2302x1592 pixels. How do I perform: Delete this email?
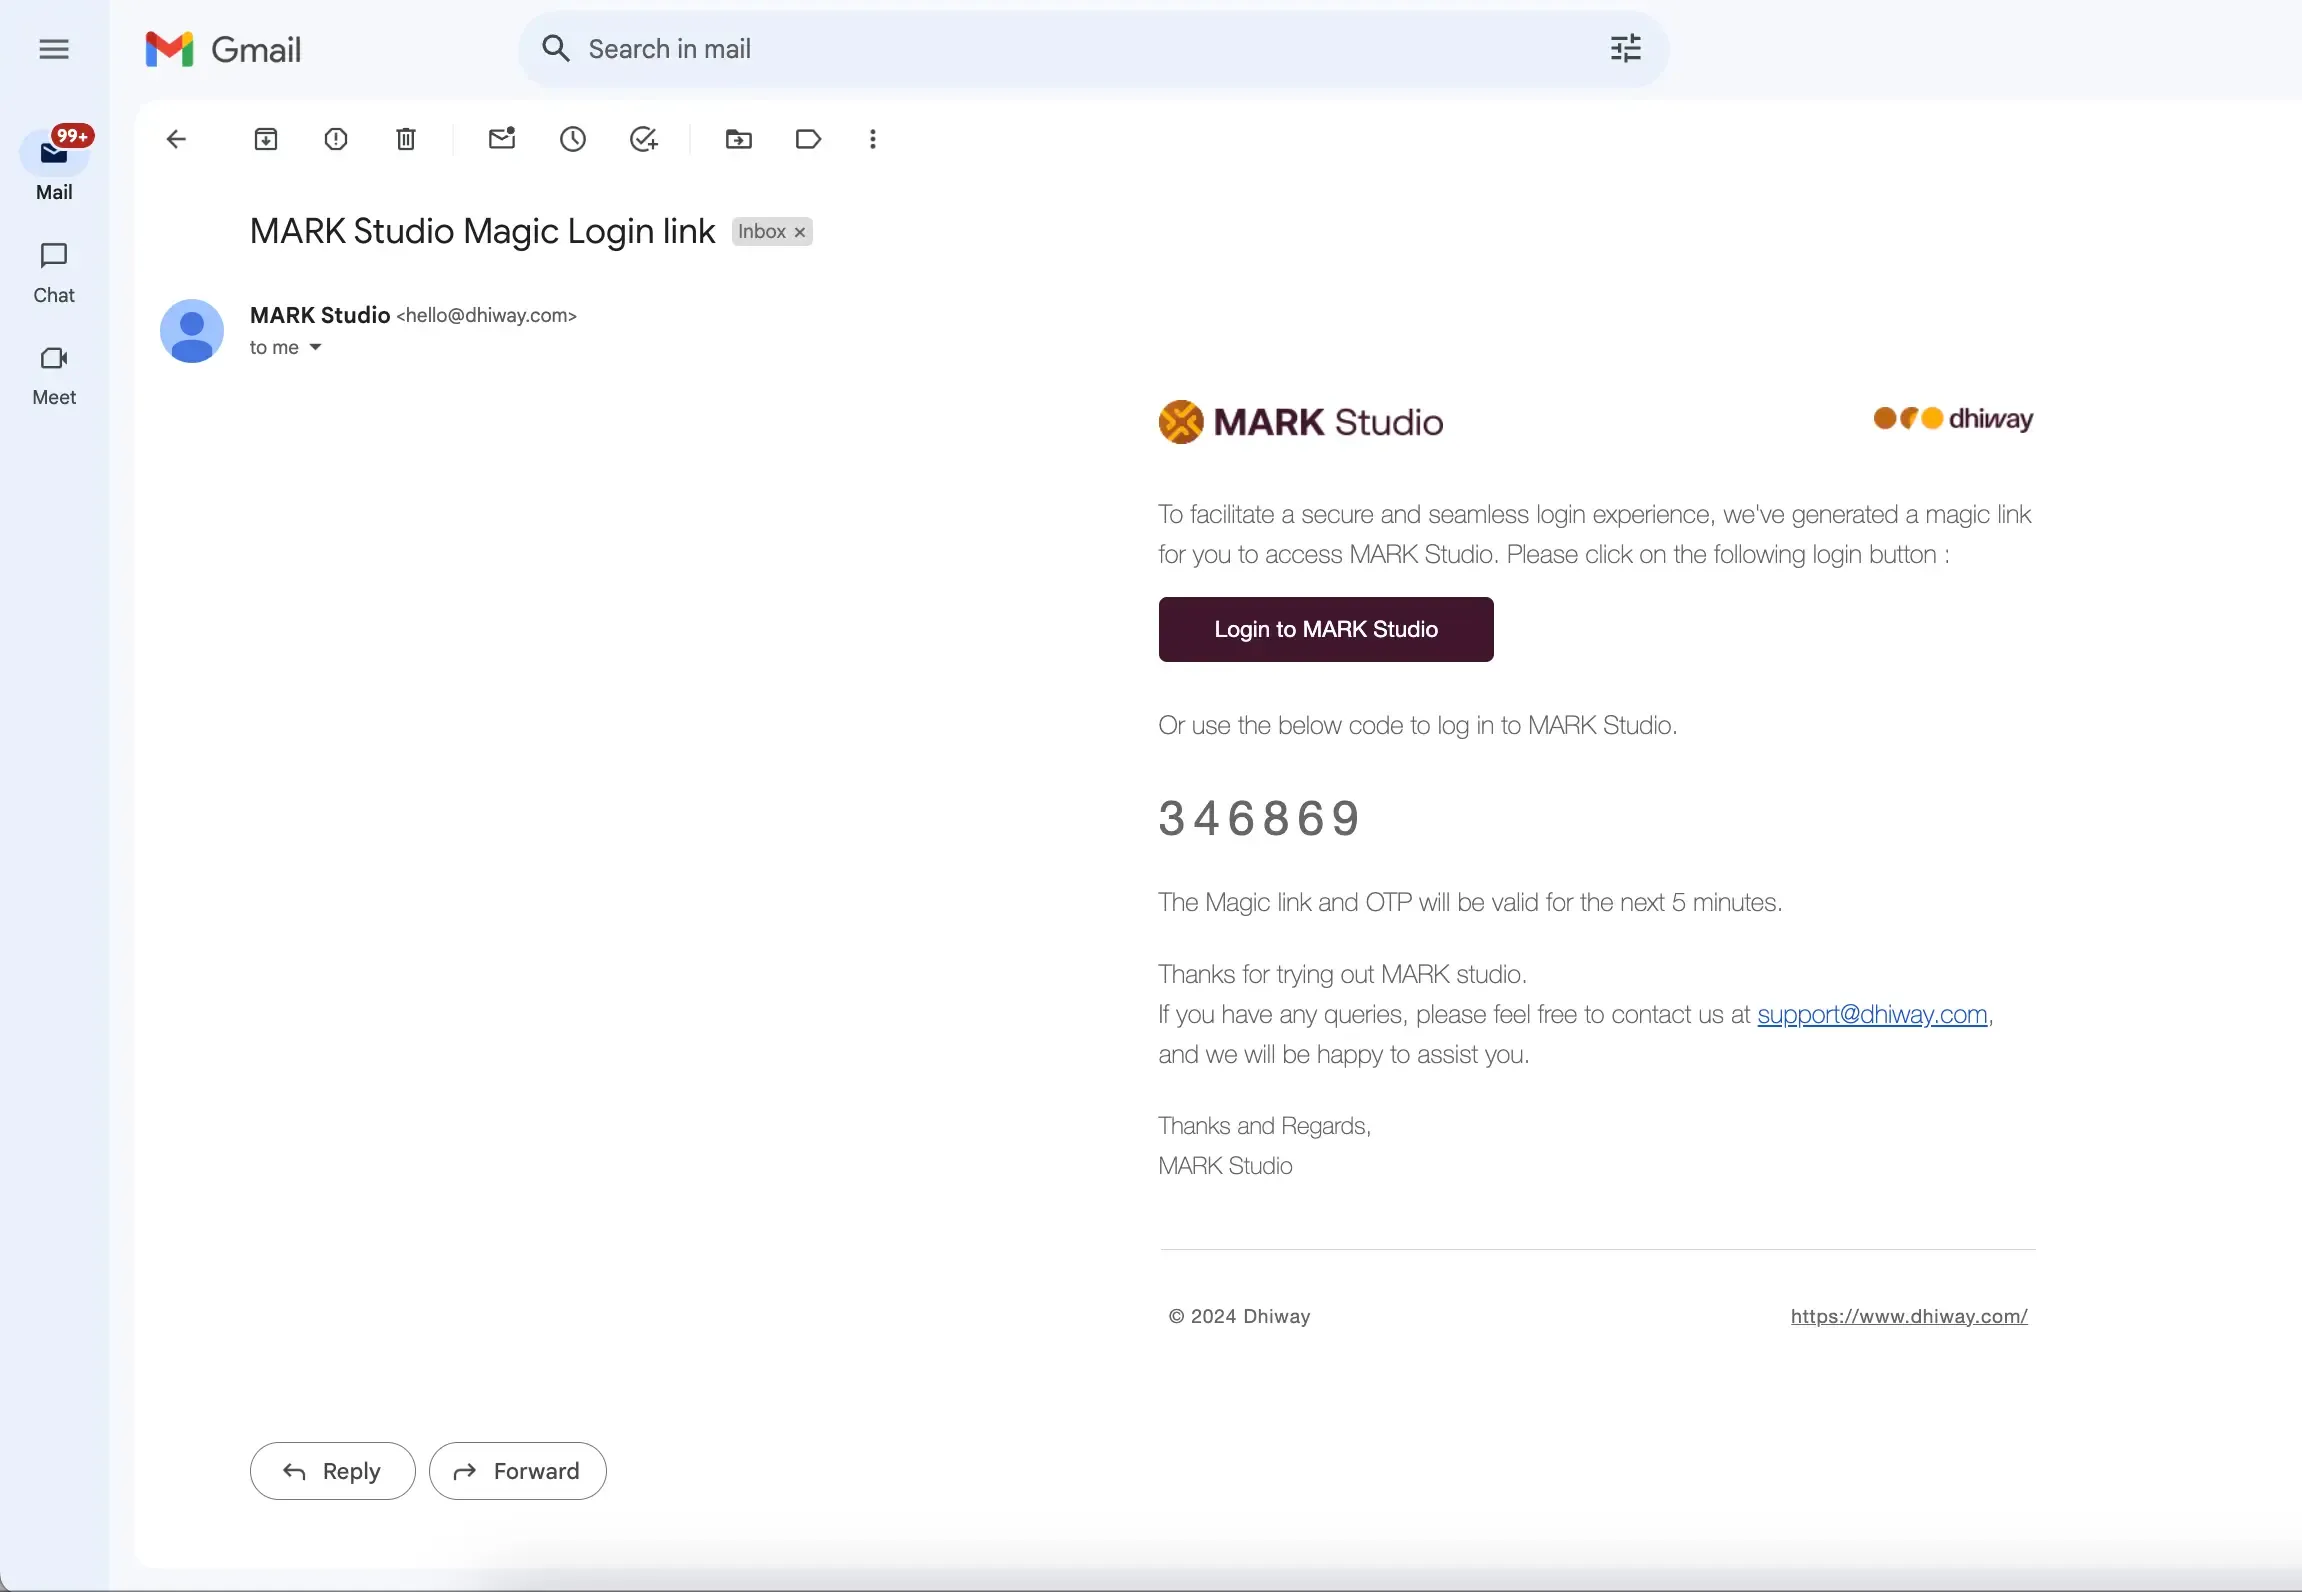pyautogui.click(x=405, y=139)
